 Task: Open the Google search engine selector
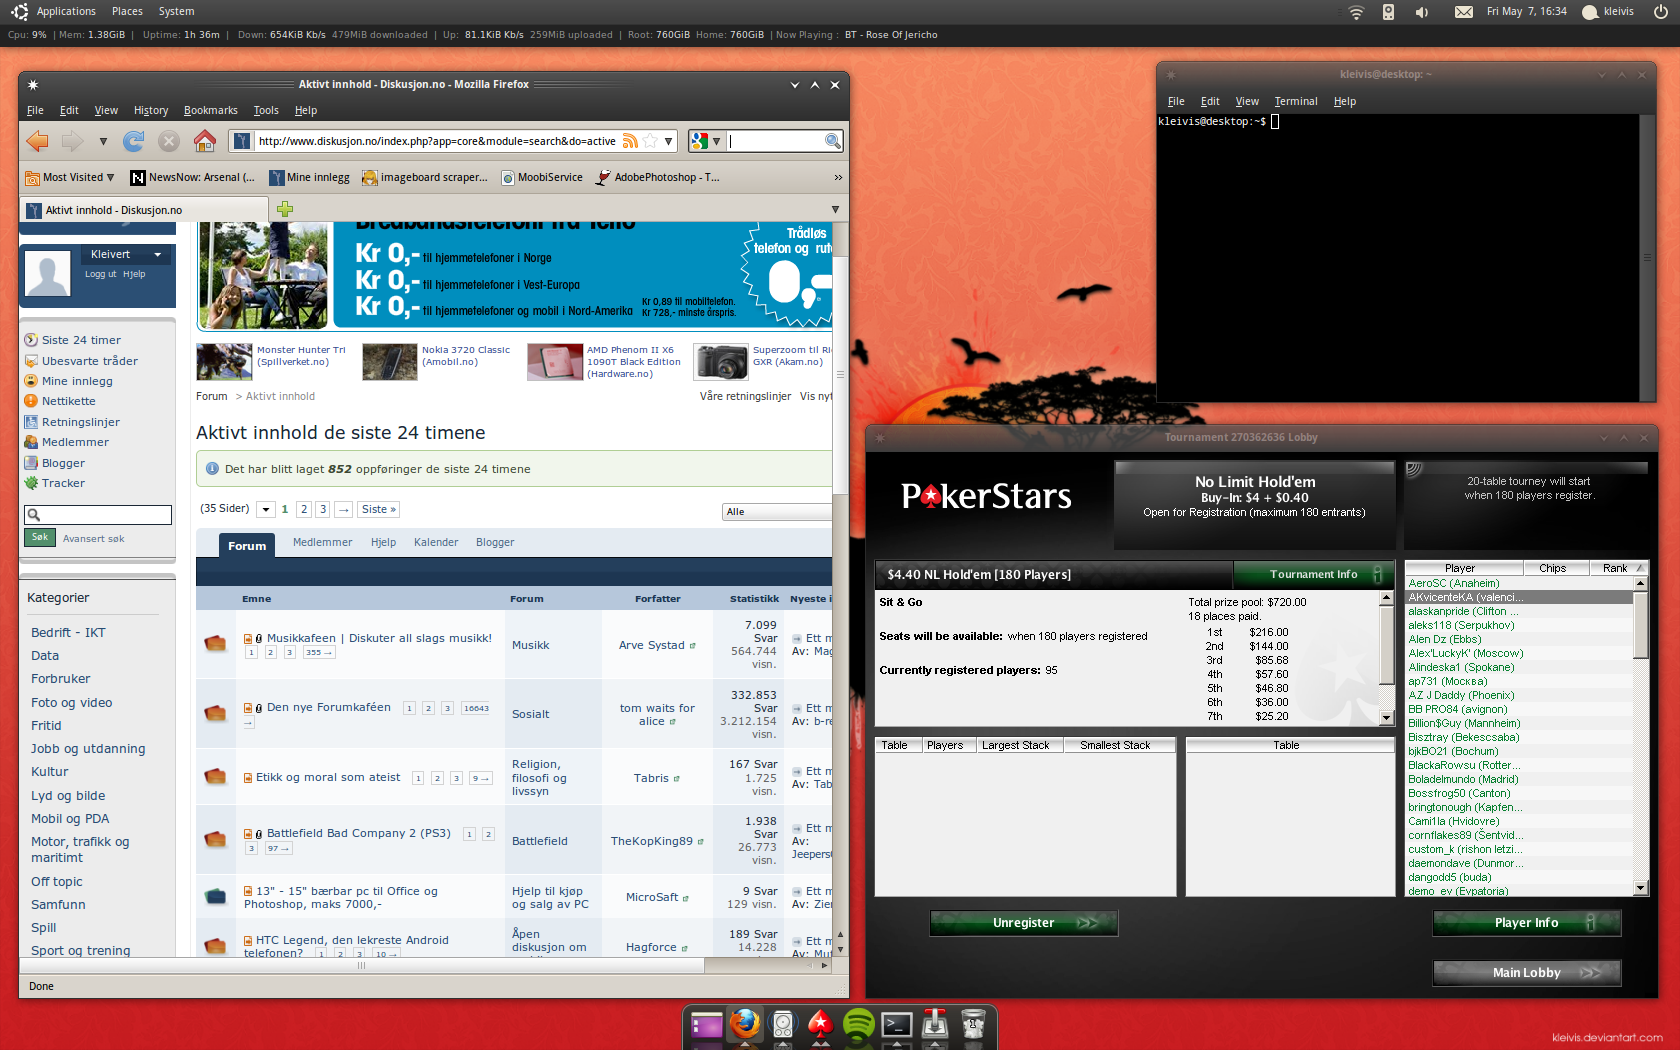pos(706,141)
